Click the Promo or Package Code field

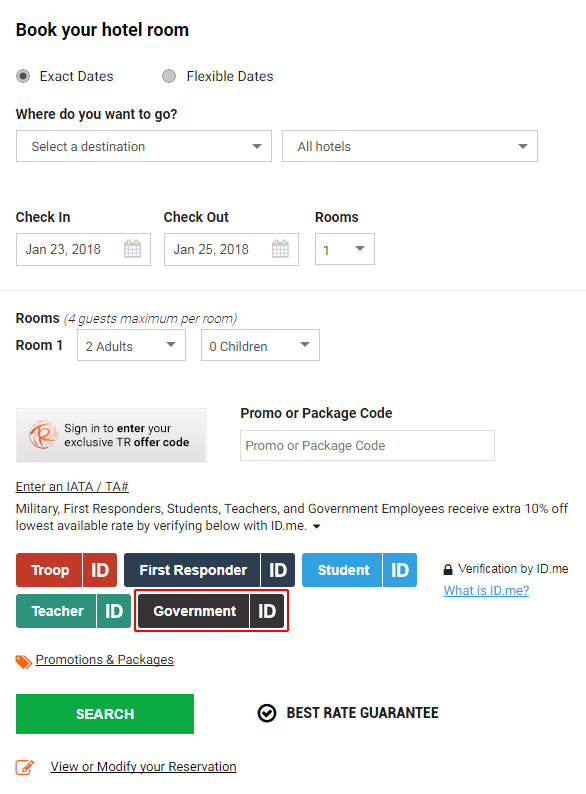coord(367,446)
